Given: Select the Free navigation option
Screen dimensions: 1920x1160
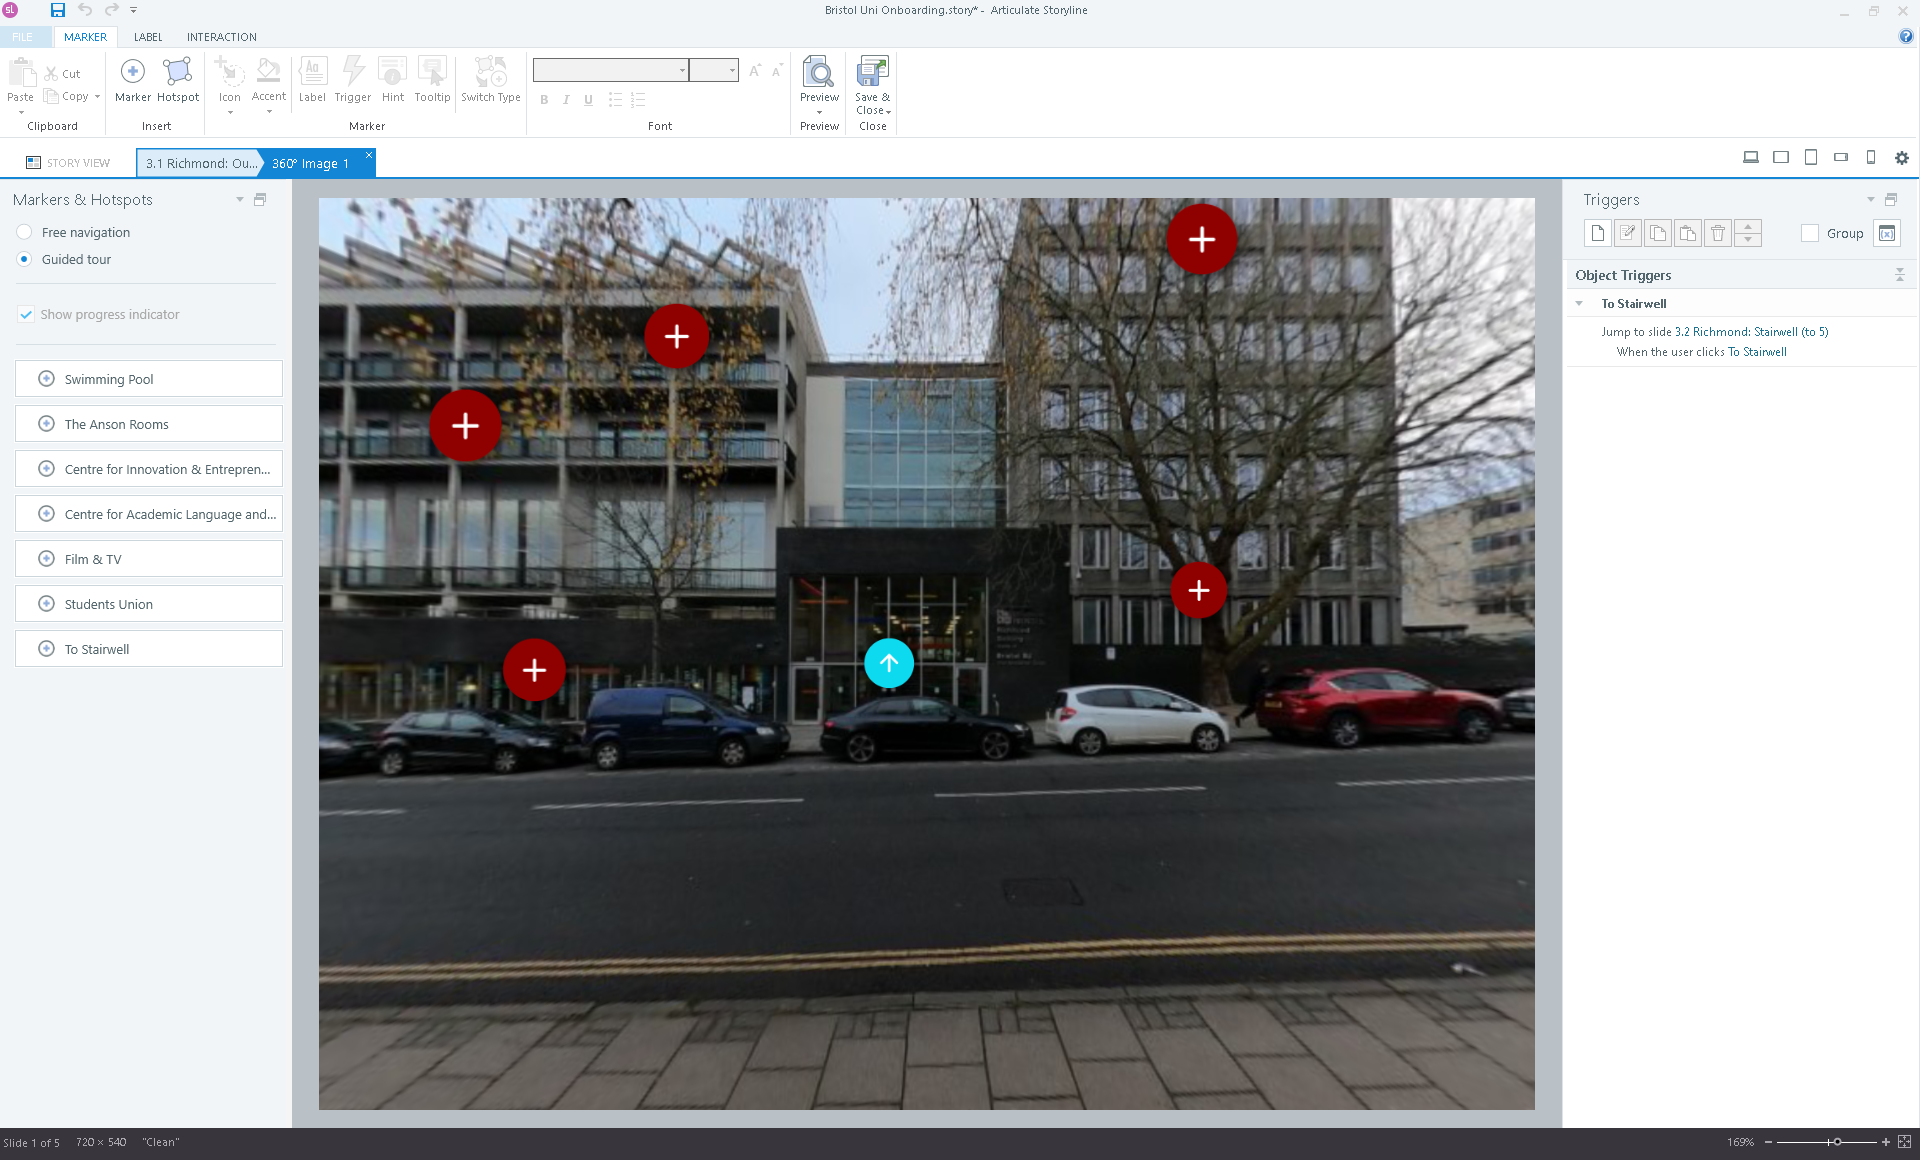Looking at the screenshot, I should [23, 232].
